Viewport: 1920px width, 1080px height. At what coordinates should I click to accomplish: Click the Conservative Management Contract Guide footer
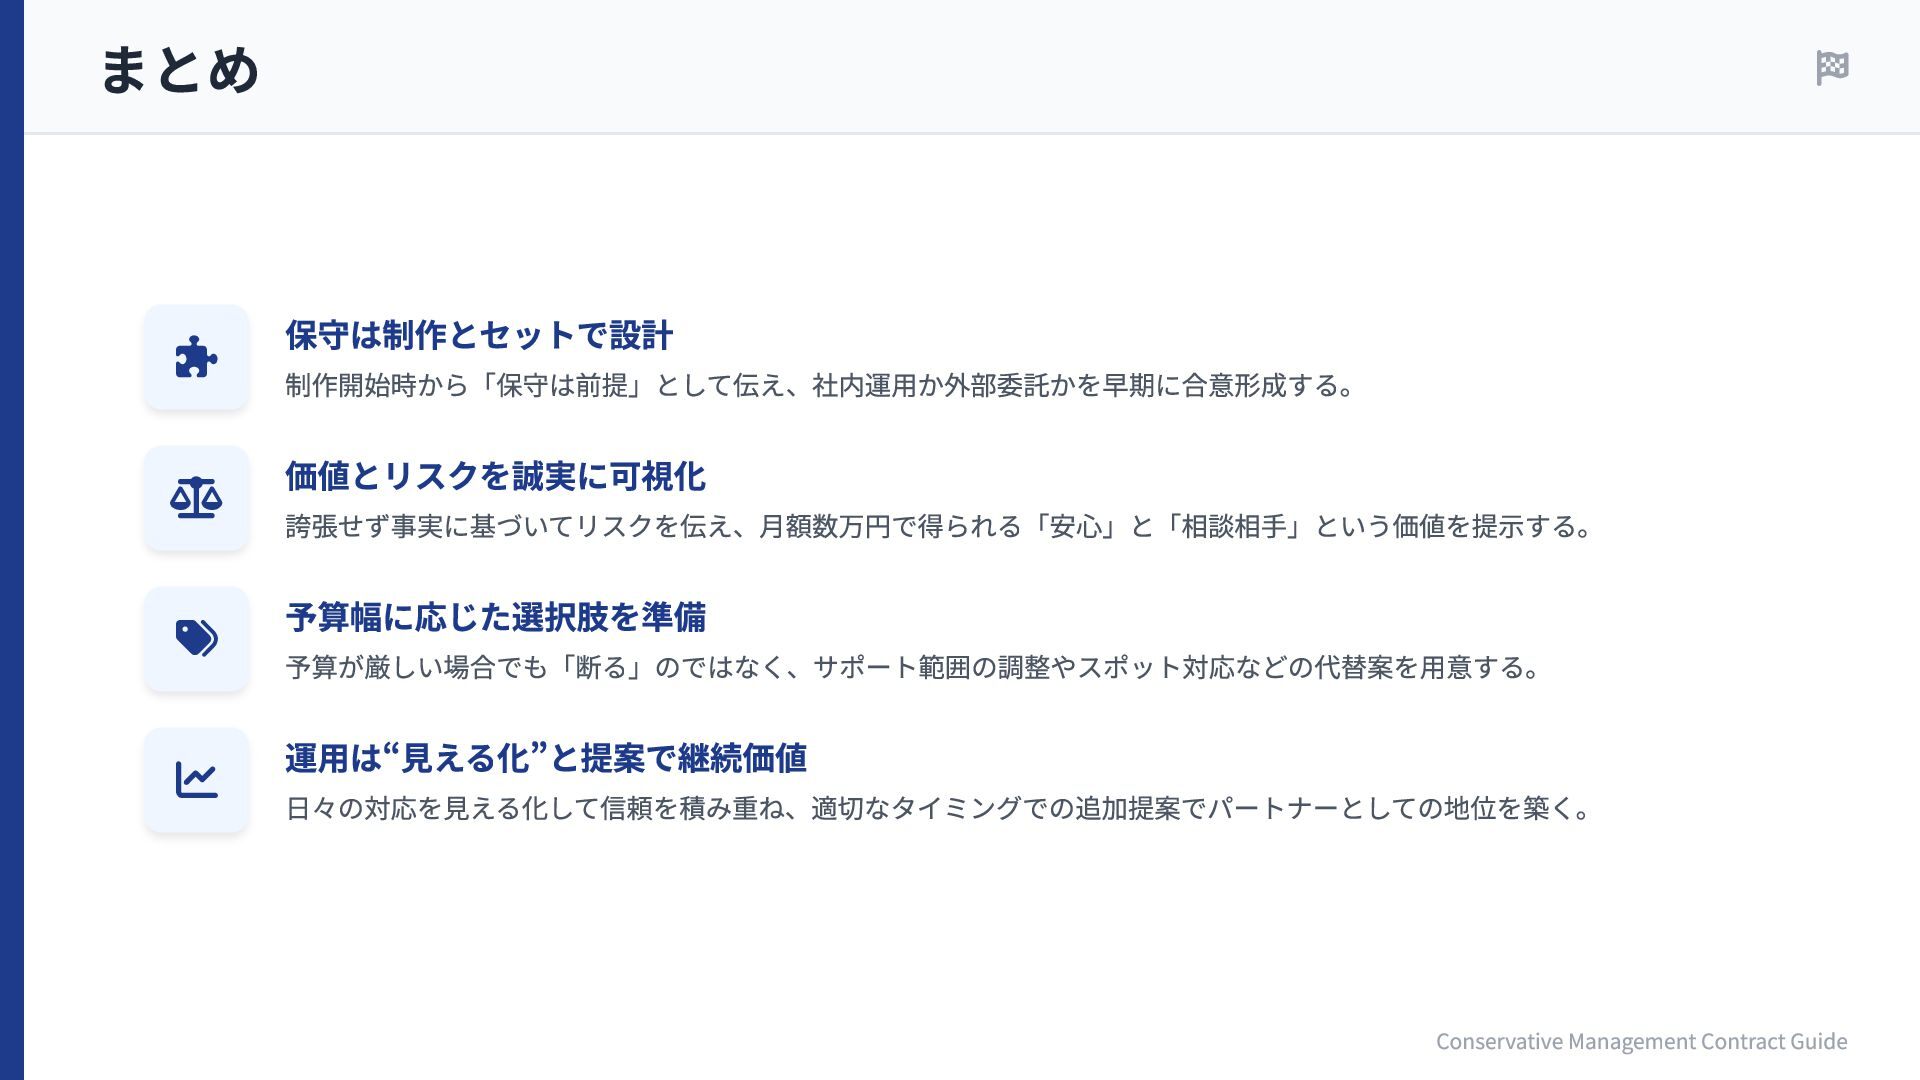tap(1641, 1041)
